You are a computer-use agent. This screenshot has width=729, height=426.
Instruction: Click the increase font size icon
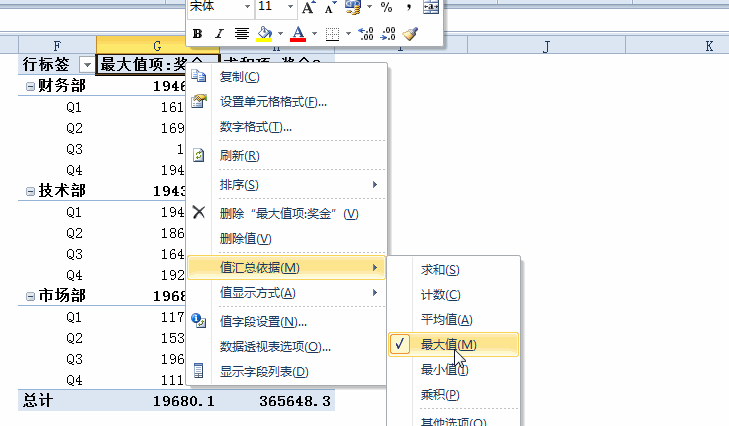[x=308, y=7]
